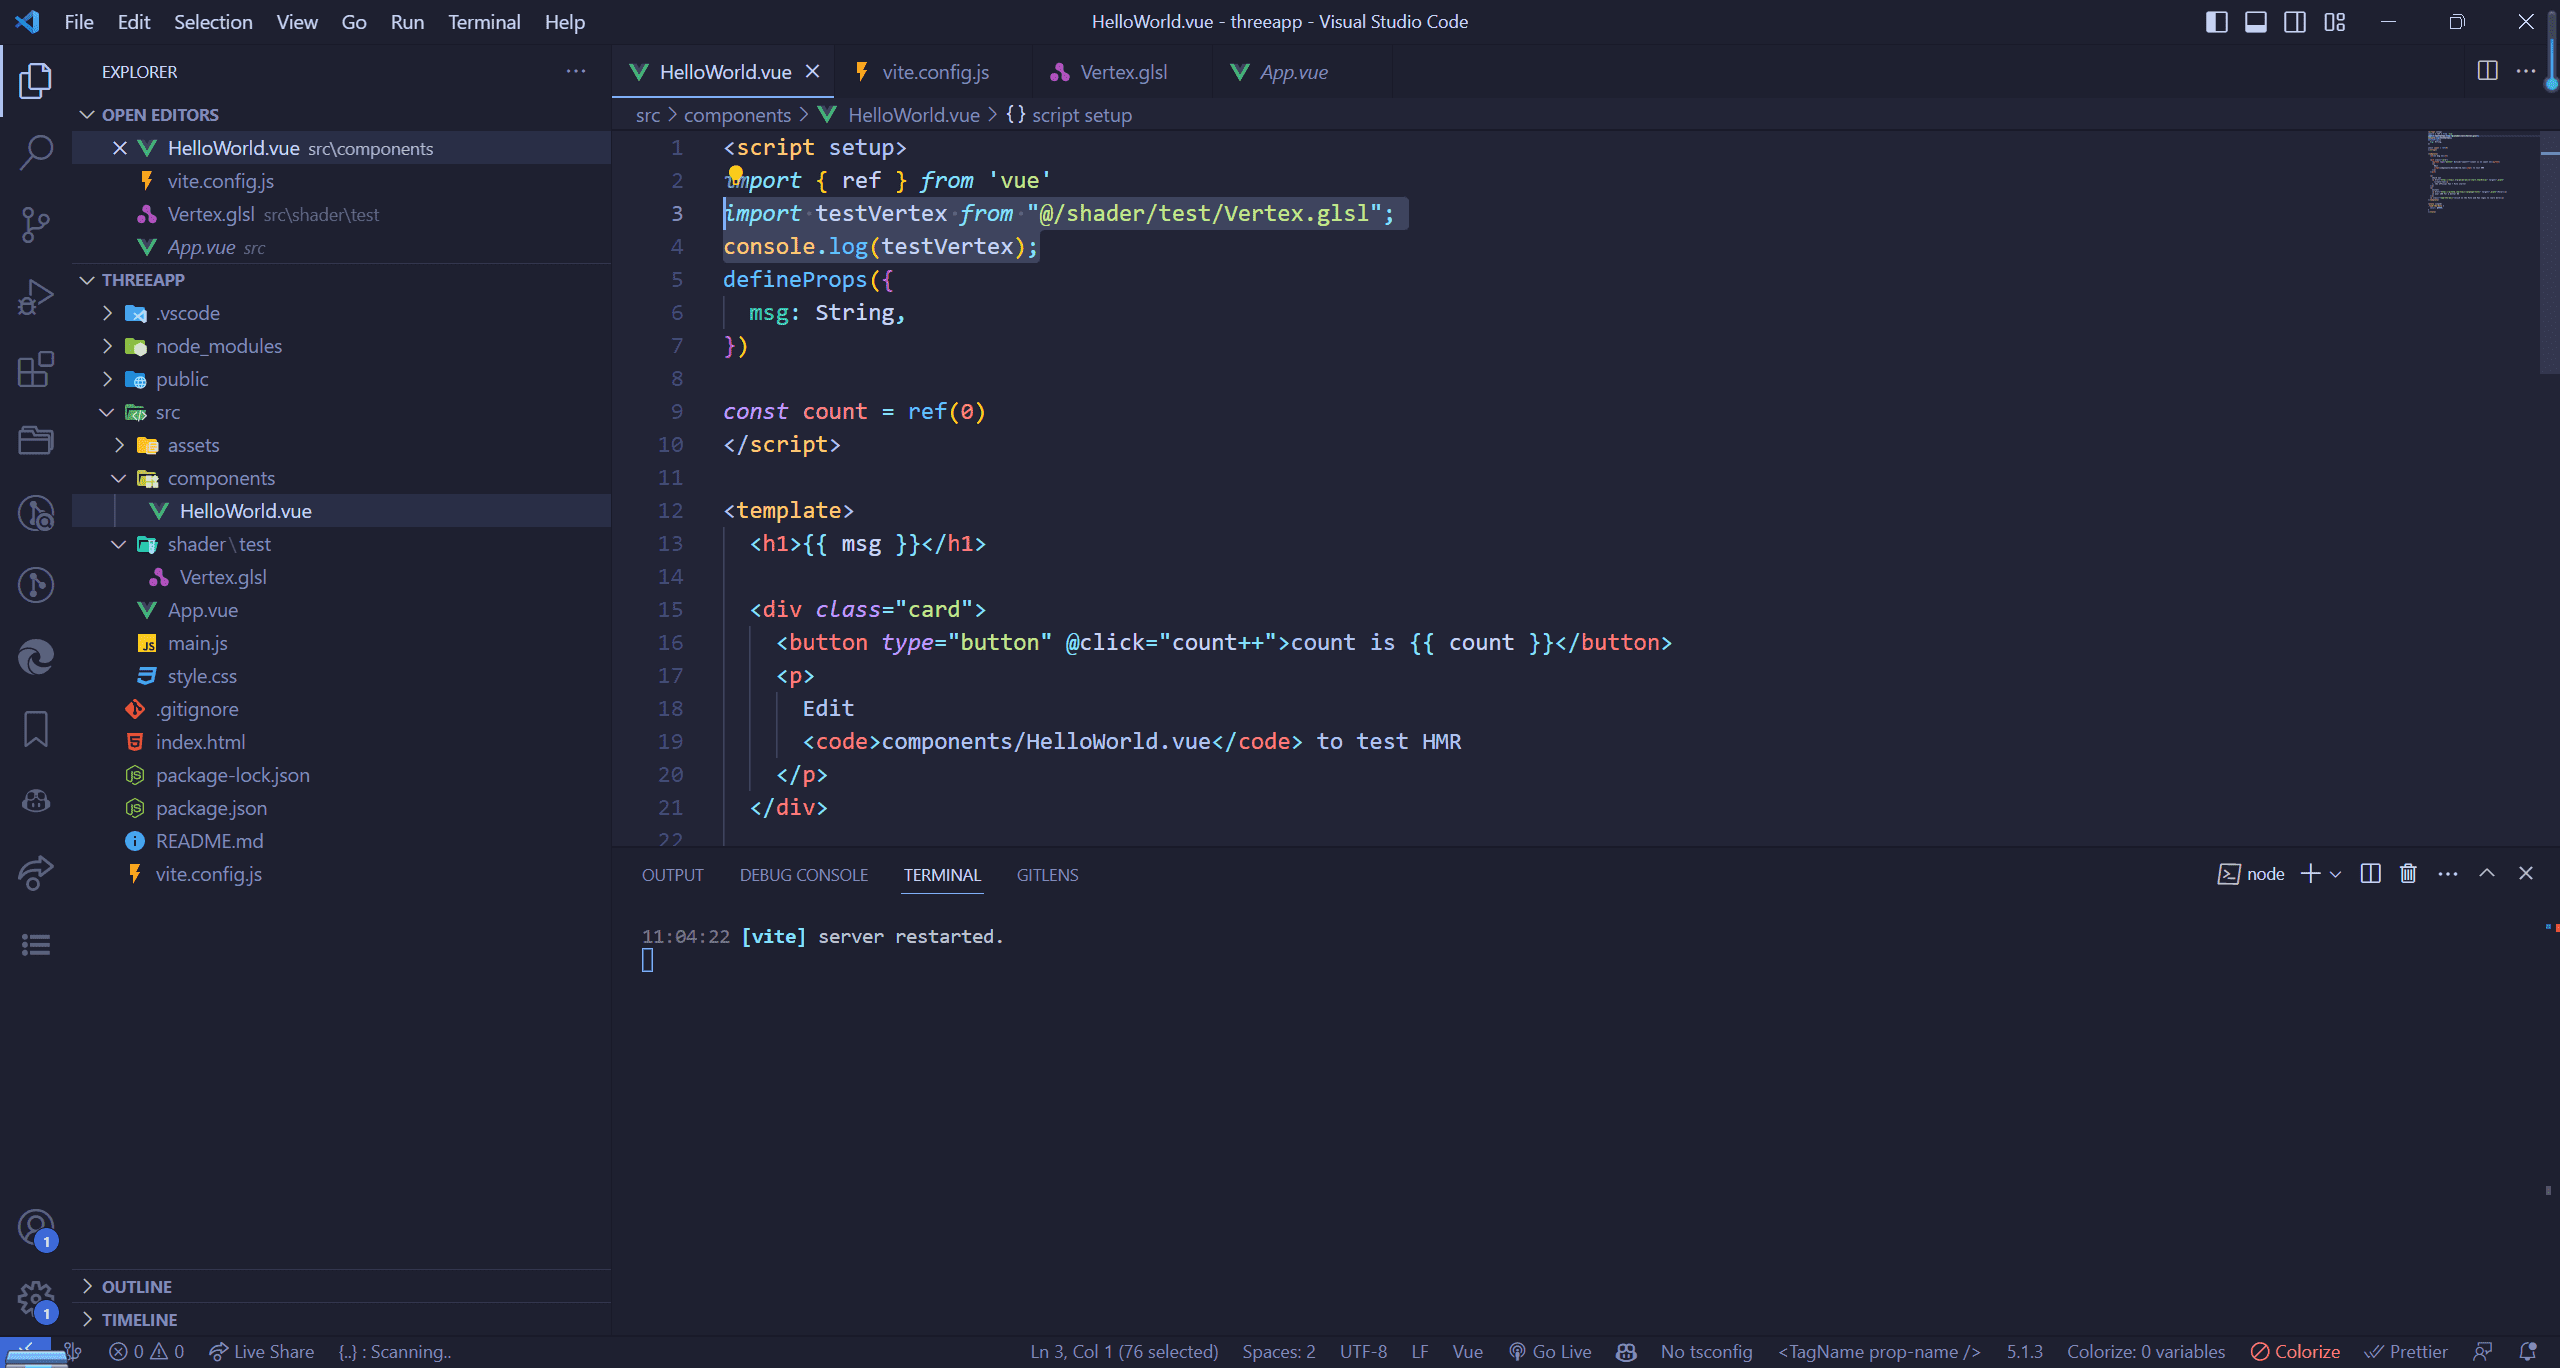Open the Bookmarks view icon
This screenshot has height=1368, width=2560.
point(36,728)
